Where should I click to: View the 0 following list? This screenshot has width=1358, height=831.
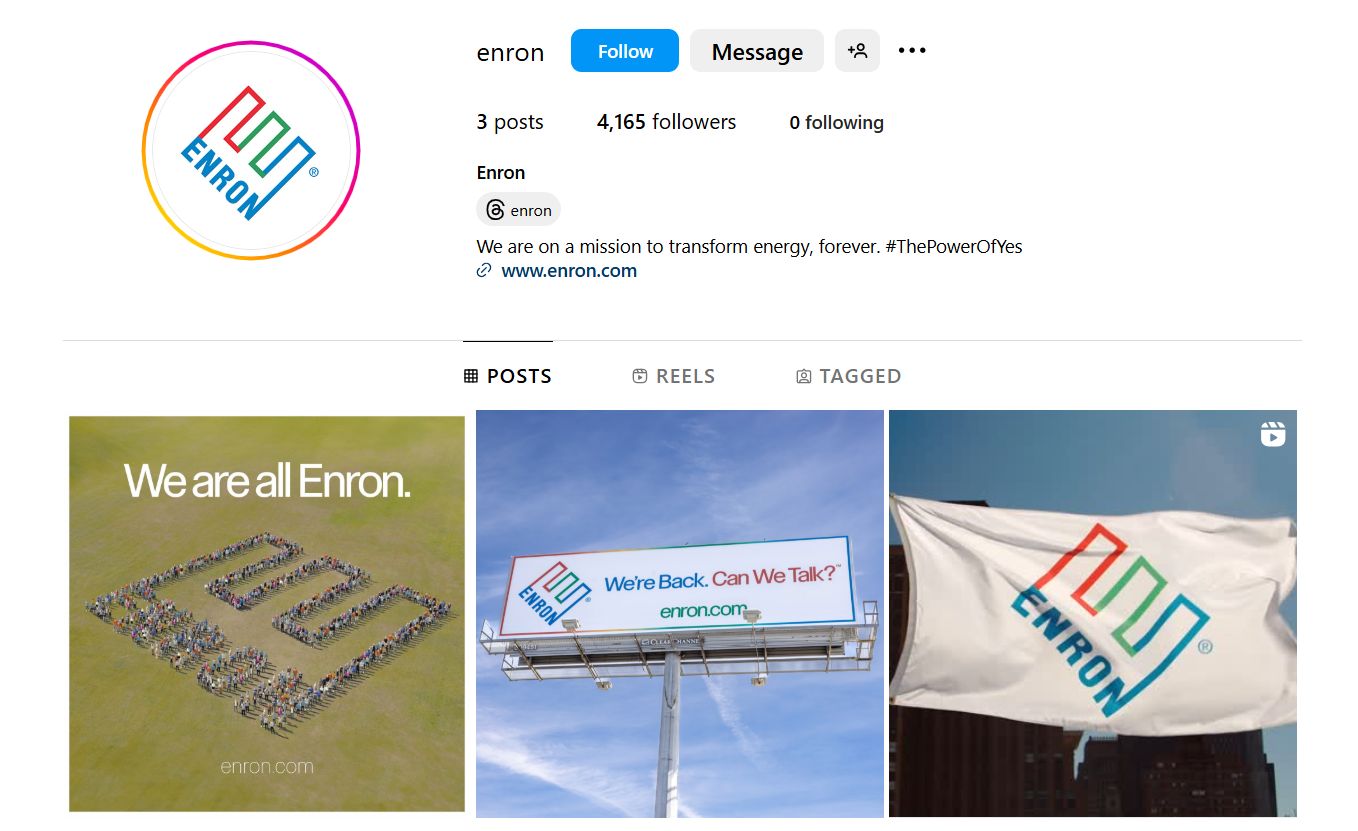[x=836, y=123]
